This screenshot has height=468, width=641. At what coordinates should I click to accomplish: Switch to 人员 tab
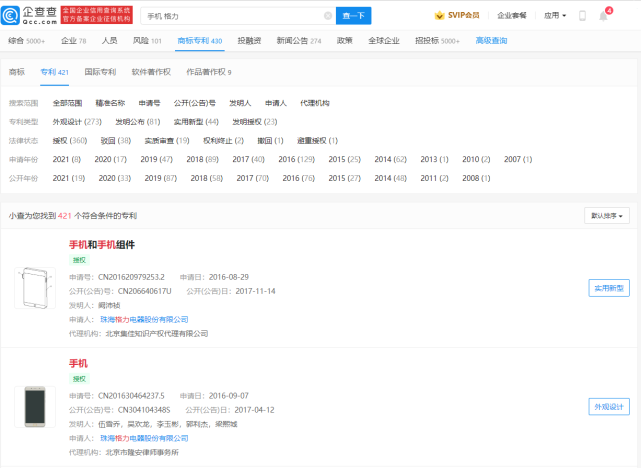[110, 40]
